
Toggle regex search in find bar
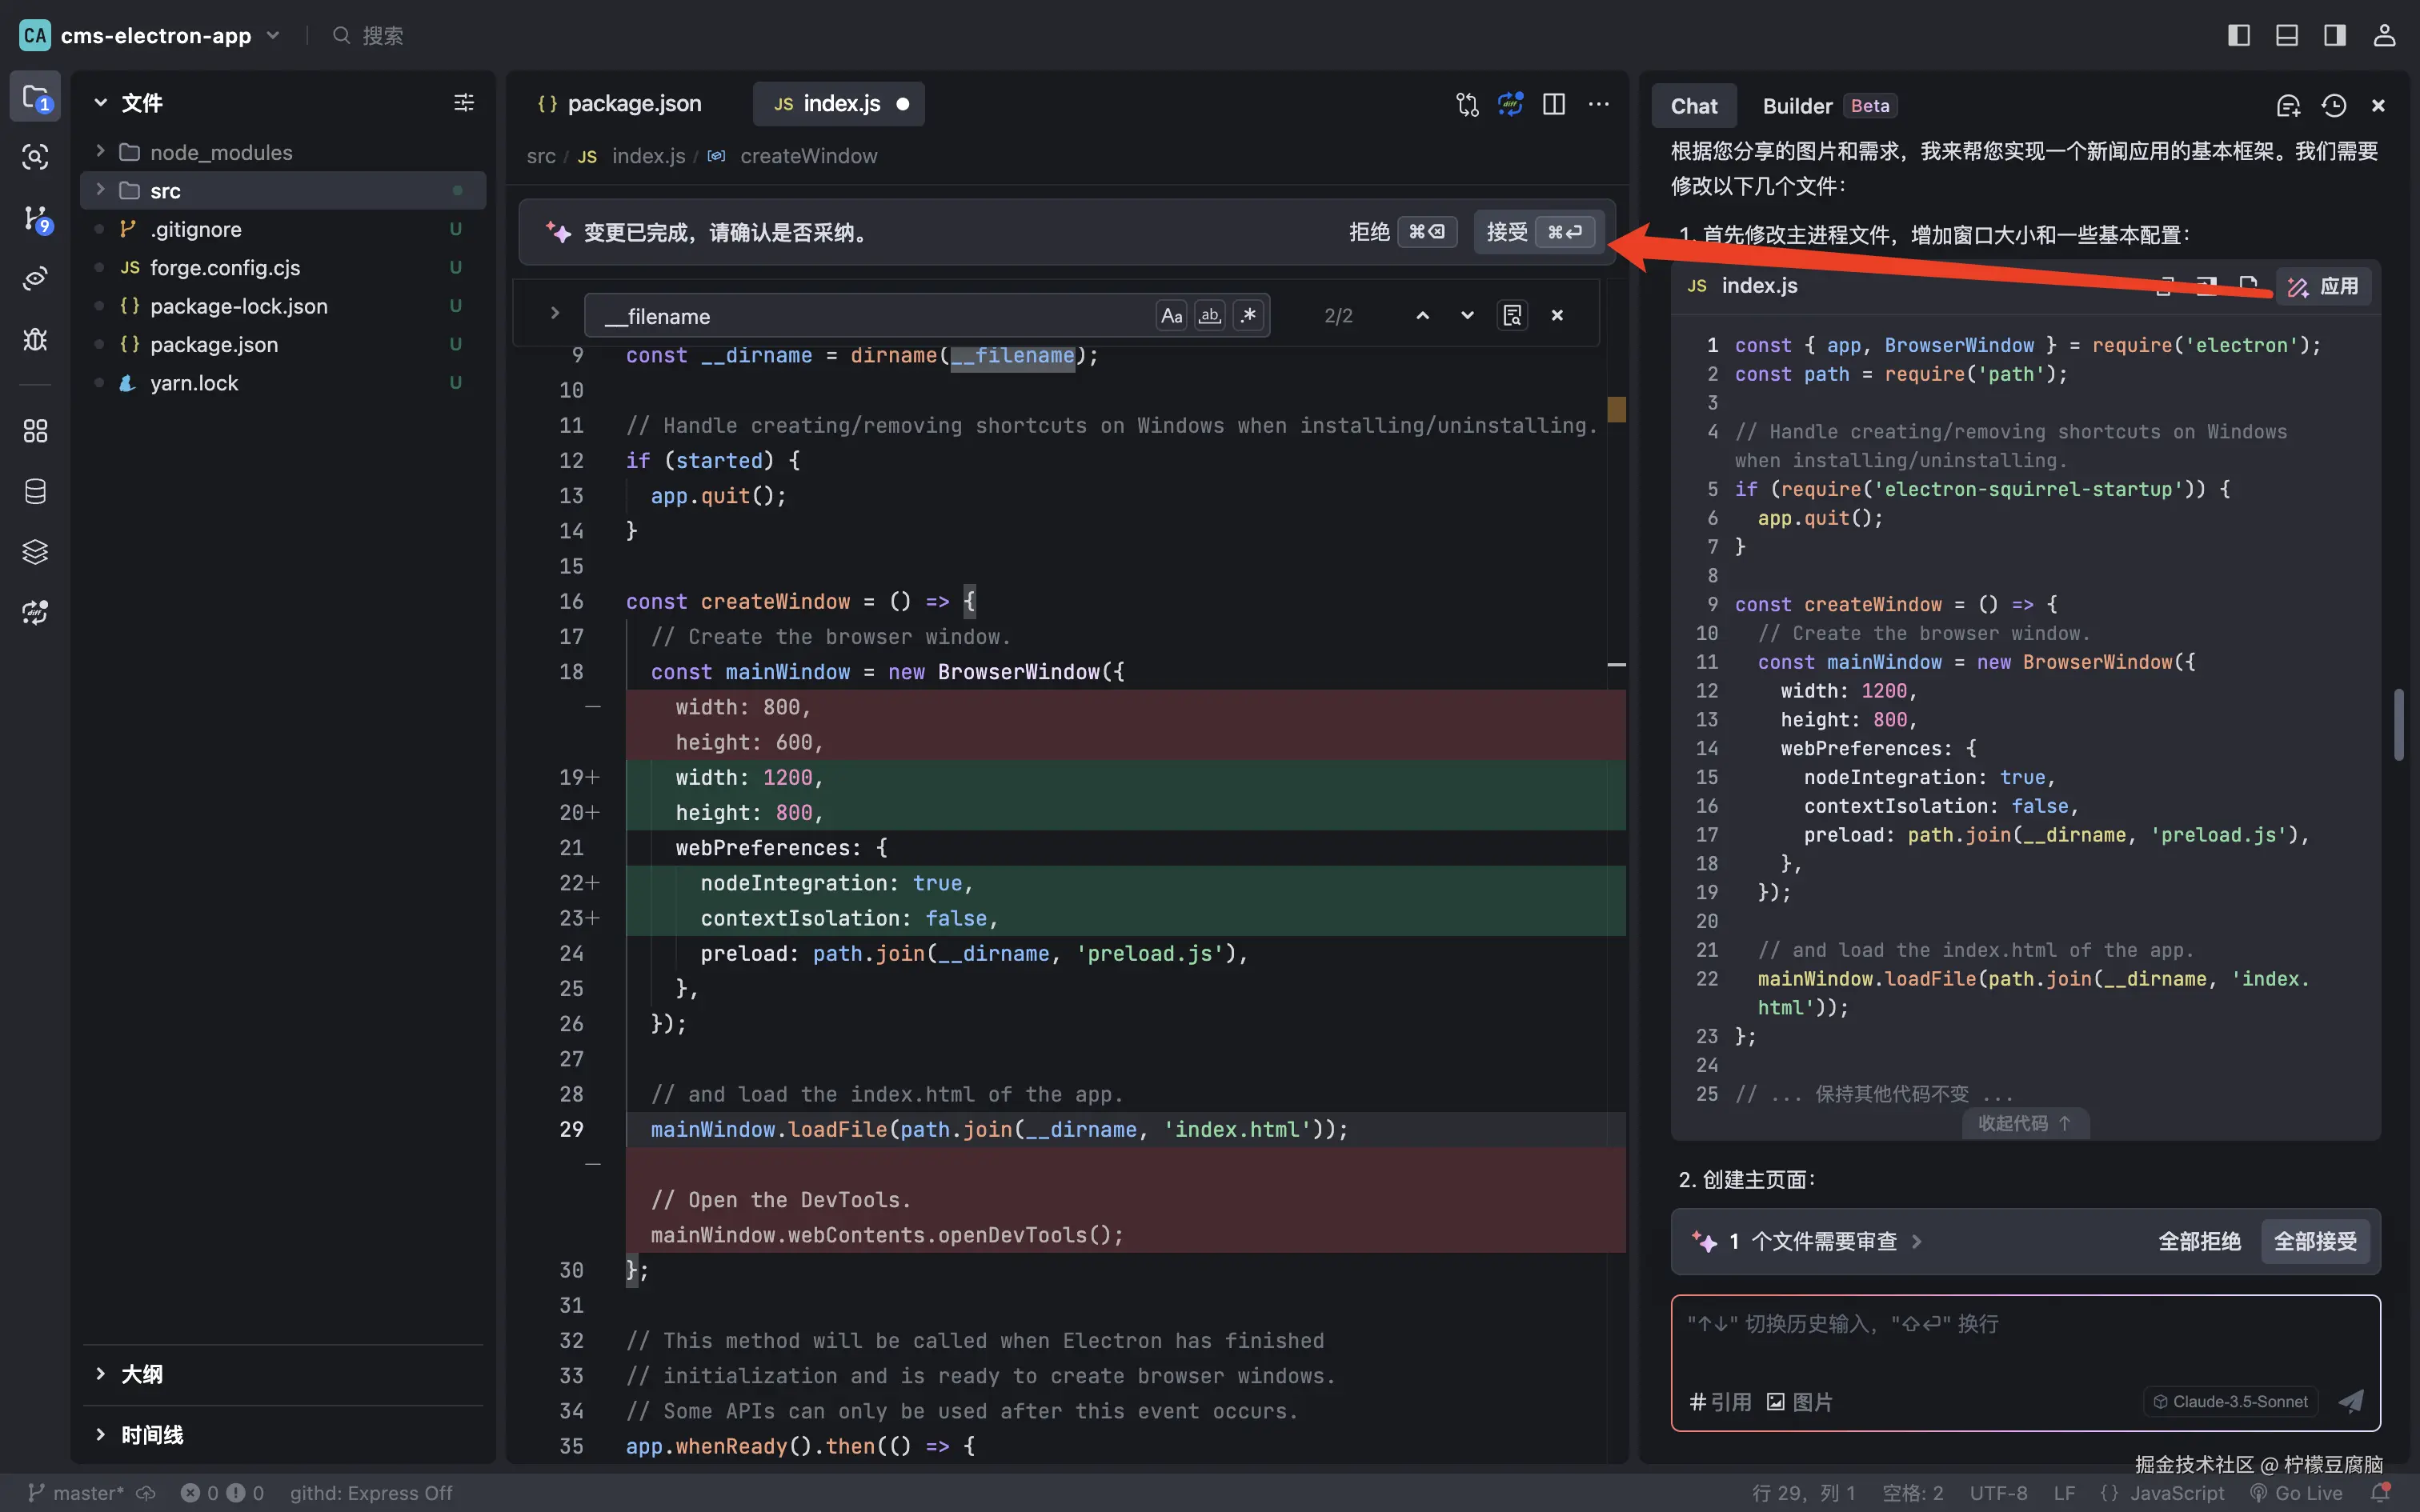click(x=1249, y=316)
